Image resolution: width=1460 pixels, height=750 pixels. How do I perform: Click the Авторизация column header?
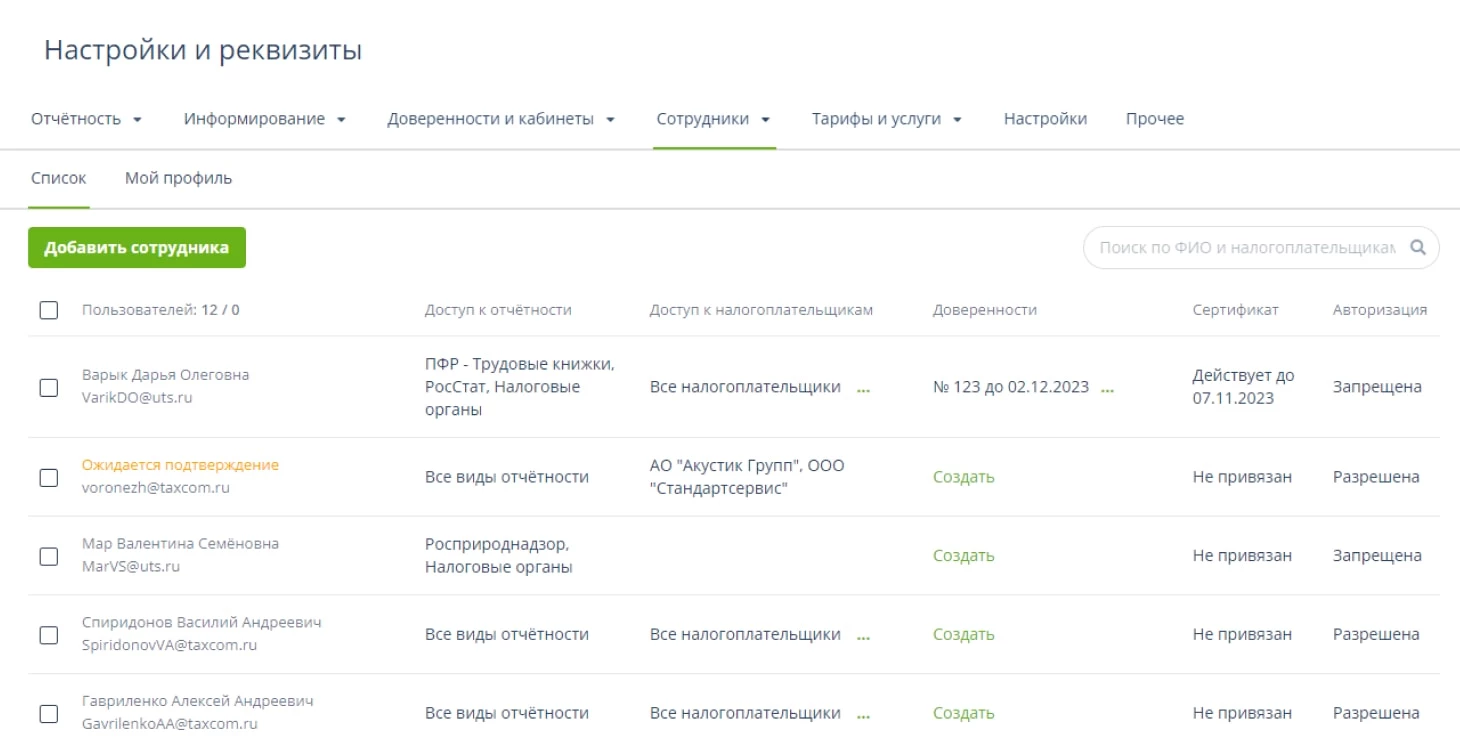point(1379,310)
